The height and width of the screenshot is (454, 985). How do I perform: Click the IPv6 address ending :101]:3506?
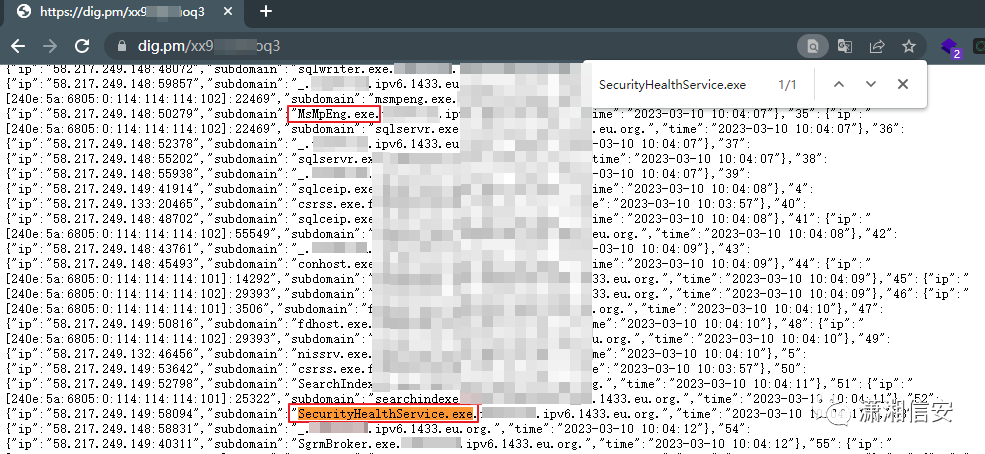click(x=134, y=309)
